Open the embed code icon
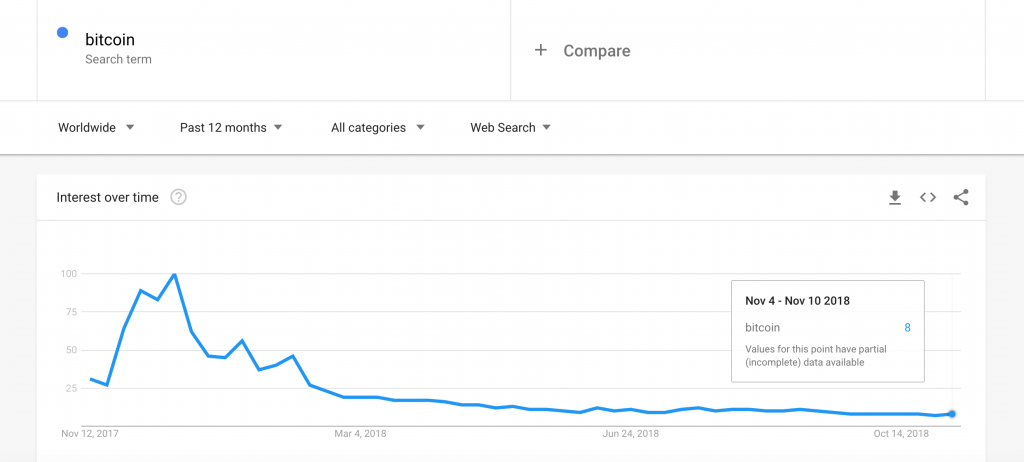The image size is (1024, 462). (928, 197)
